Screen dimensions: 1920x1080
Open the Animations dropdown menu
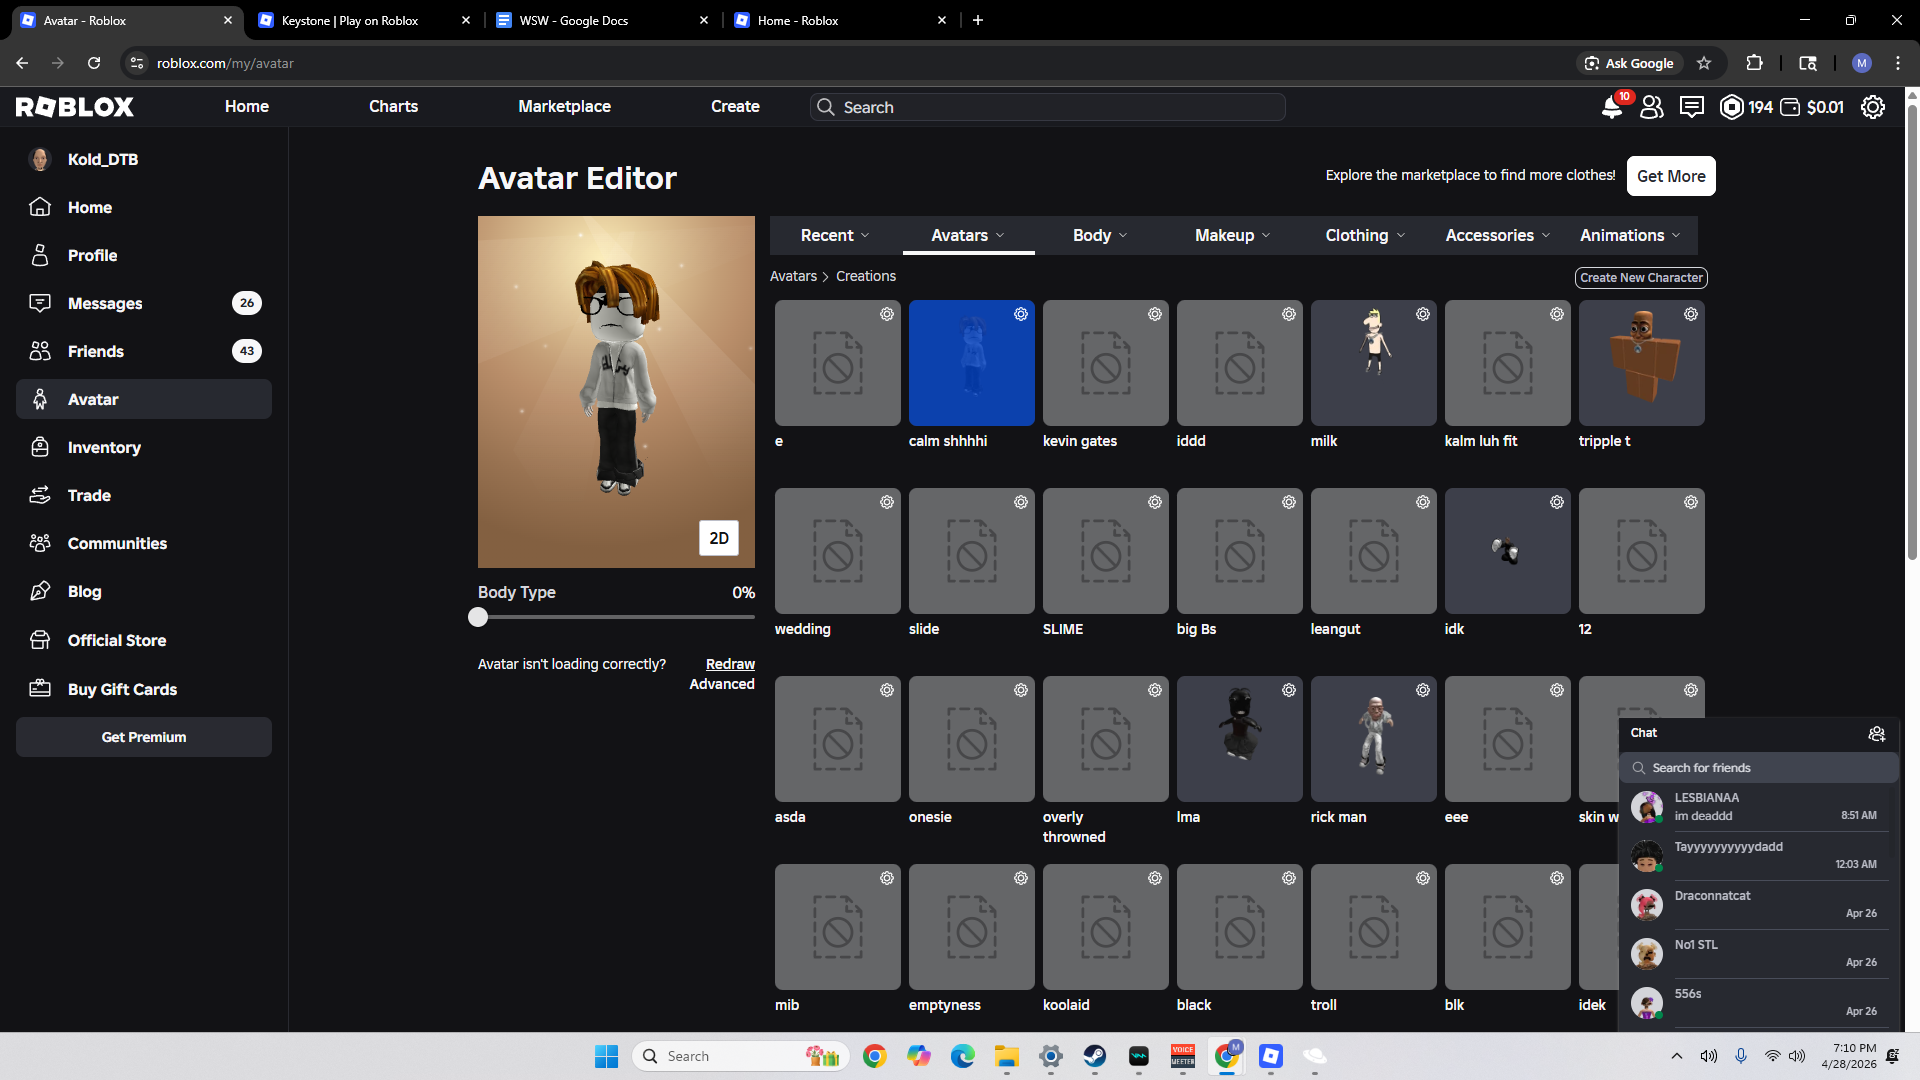pos(1629,235)
